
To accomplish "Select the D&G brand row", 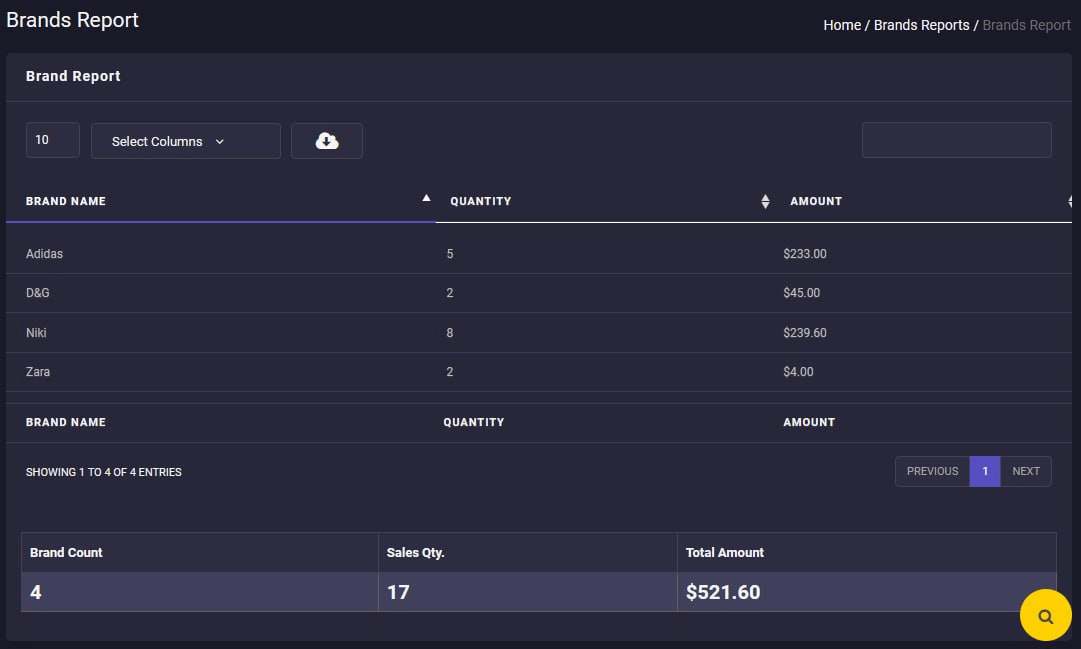I will [38, 293].
